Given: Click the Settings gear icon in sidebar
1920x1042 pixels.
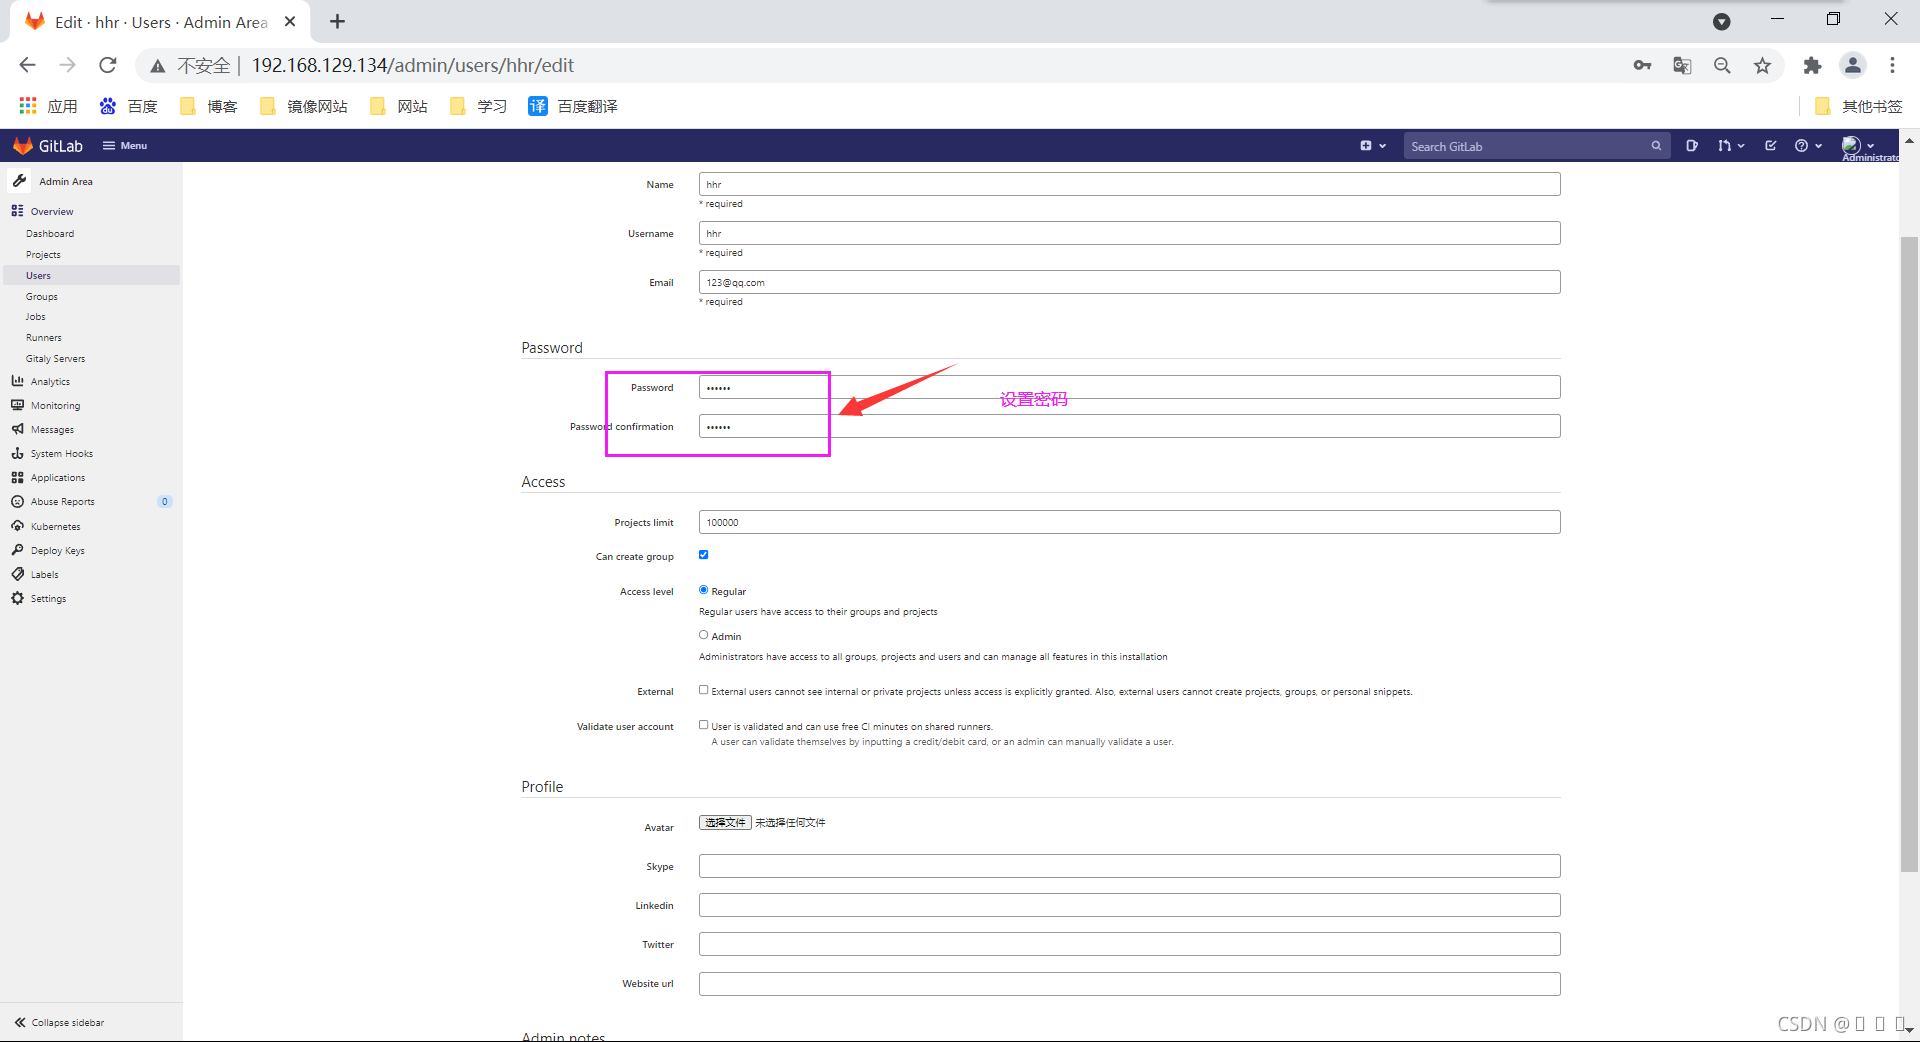Looking at the screenshot, I should click(17, 598).
